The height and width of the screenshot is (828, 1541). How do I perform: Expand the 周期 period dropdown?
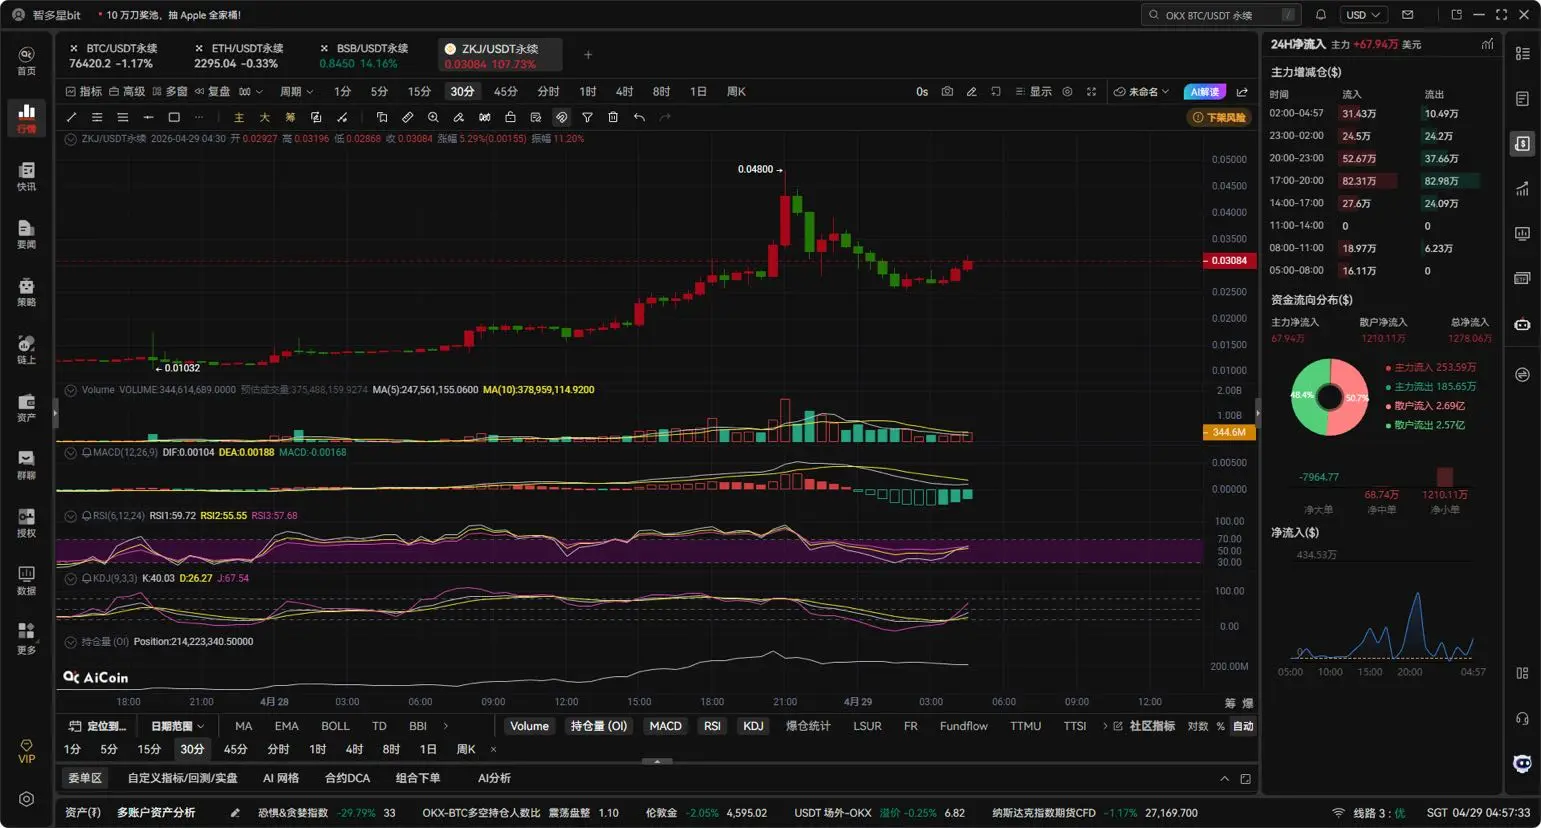coord(296,91)
